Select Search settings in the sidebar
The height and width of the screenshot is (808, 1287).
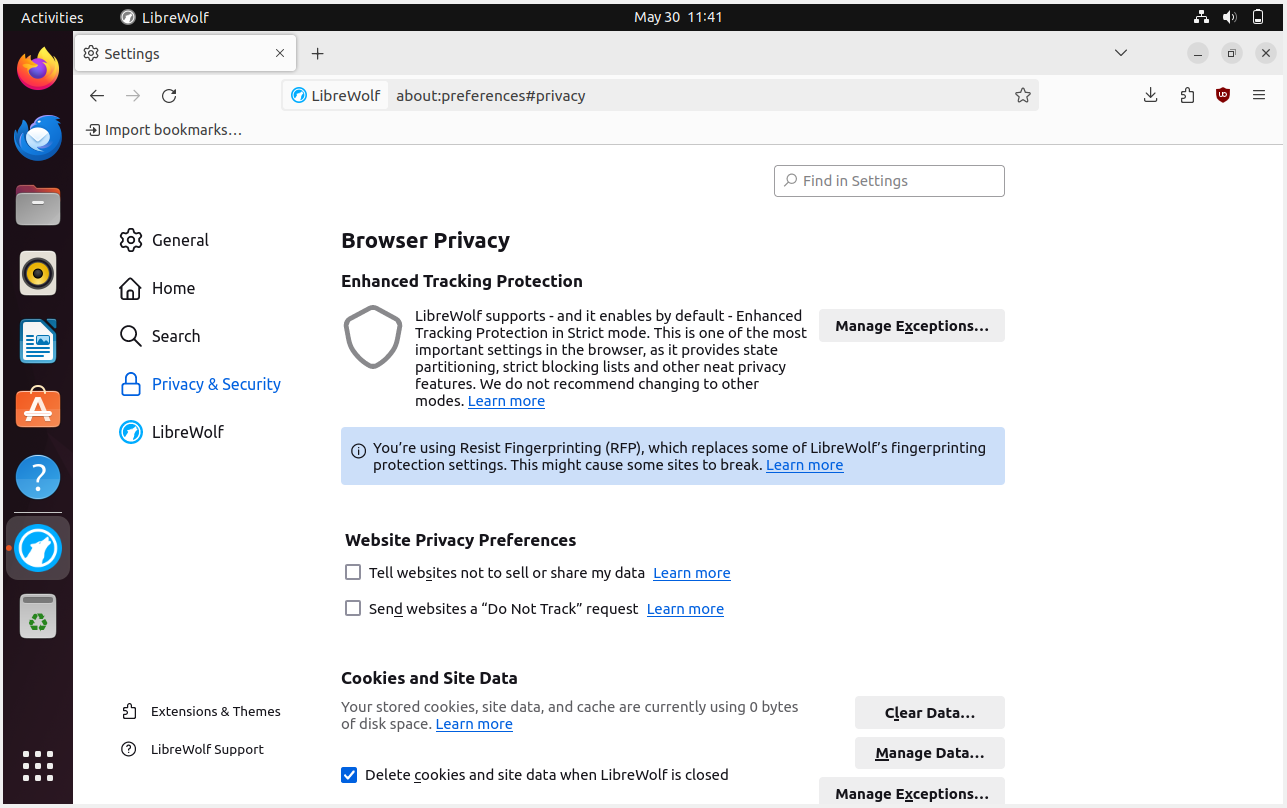pos(176,336)
